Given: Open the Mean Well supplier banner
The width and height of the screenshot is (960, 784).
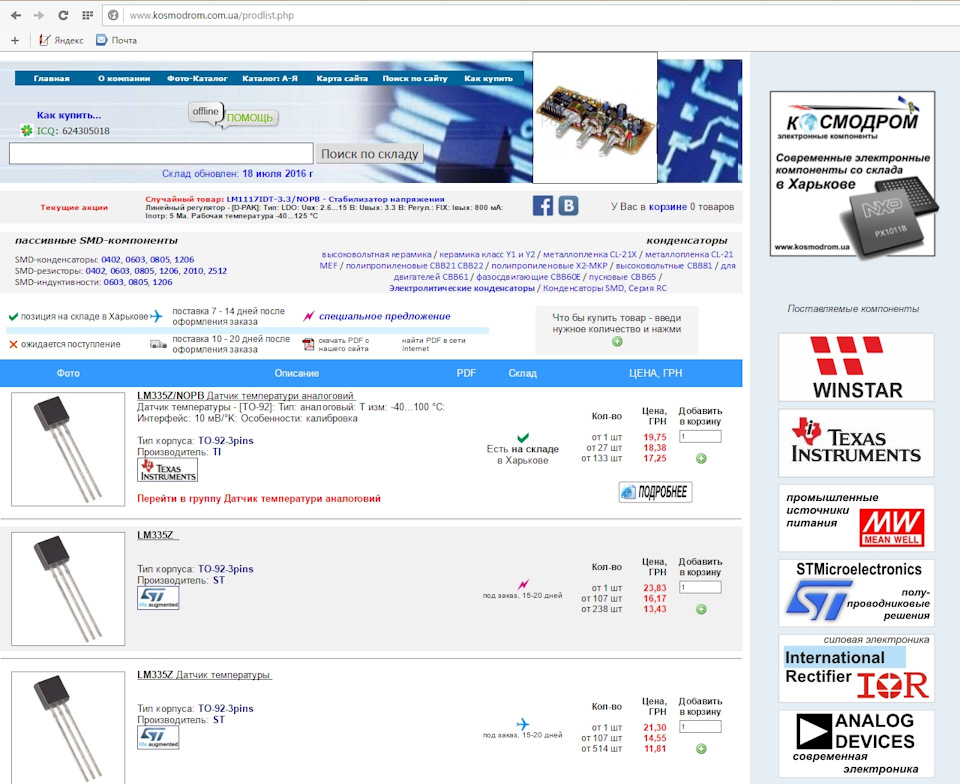Looking at the screenshot, I should point(856,518).
